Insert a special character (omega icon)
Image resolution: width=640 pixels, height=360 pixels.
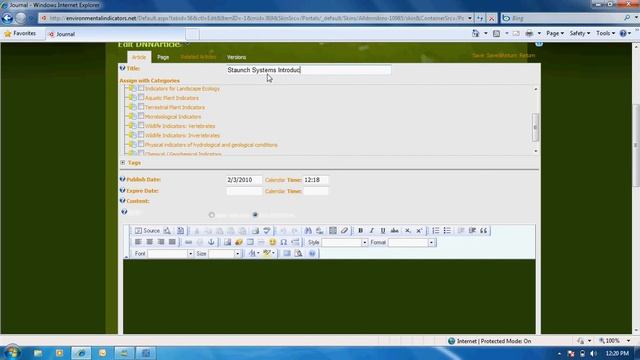pyautogui.click(x=284, y=242)
